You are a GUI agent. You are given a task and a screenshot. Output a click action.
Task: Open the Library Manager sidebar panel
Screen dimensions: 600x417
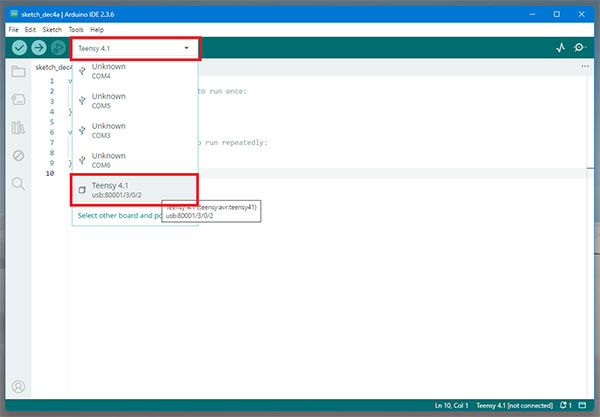coord(18,128)
